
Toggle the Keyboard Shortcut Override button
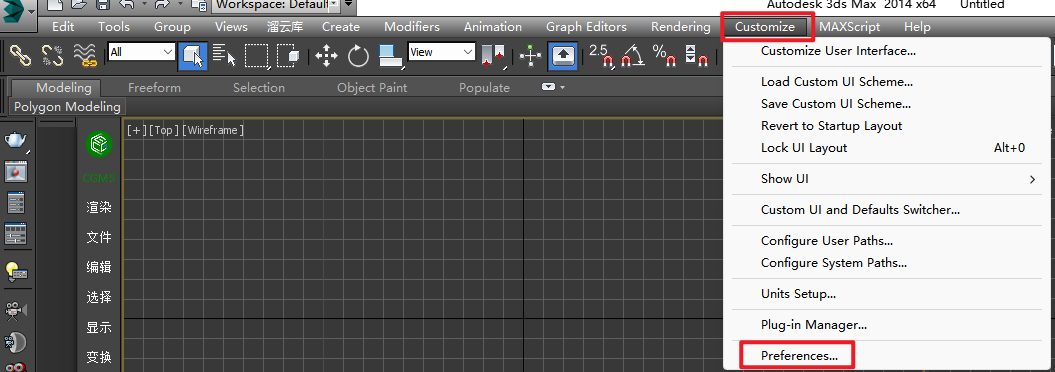562,55
